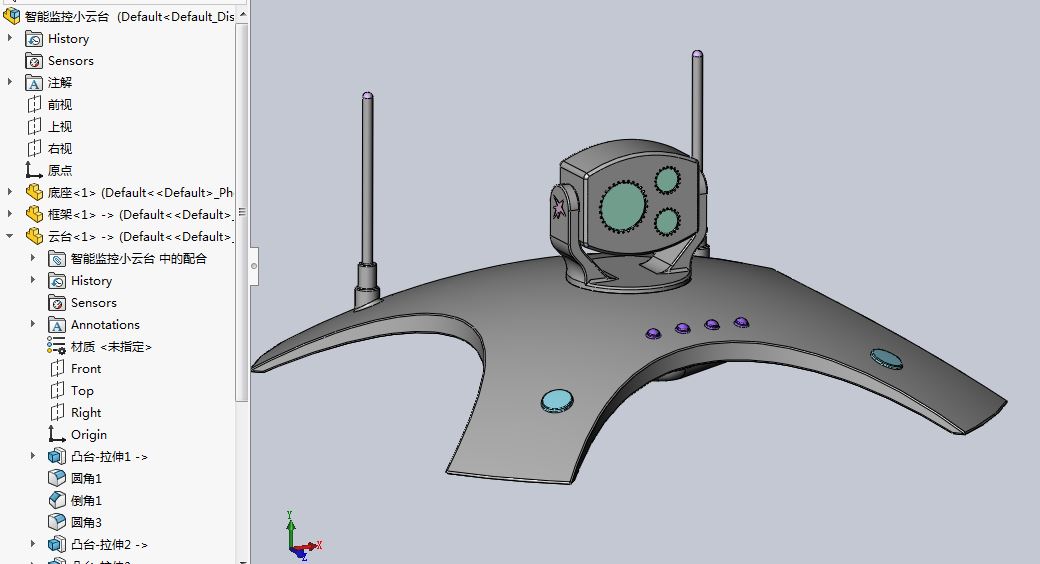1040x564 pixels.
Task: Click the feature tree vertical scrollbar
Action: pos(242,212)
